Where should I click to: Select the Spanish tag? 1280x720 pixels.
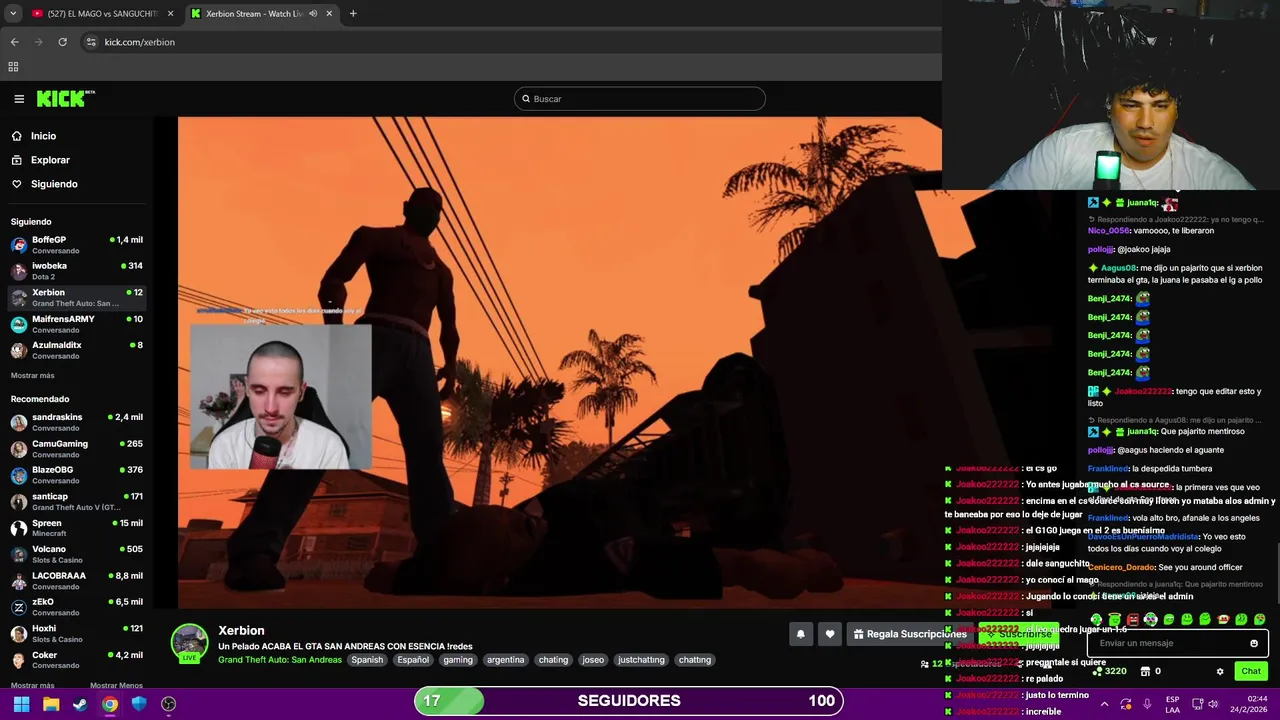coord(367,660)
